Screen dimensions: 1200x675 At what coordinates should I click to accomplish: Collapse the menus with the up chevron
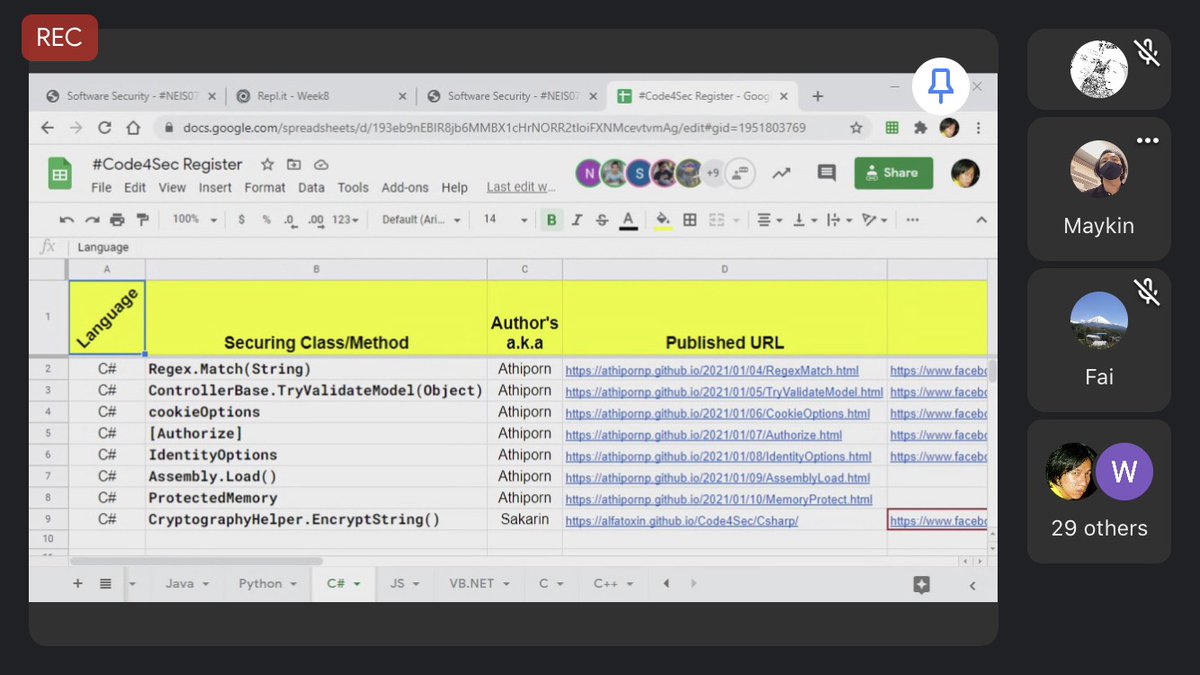coord(980,220)
